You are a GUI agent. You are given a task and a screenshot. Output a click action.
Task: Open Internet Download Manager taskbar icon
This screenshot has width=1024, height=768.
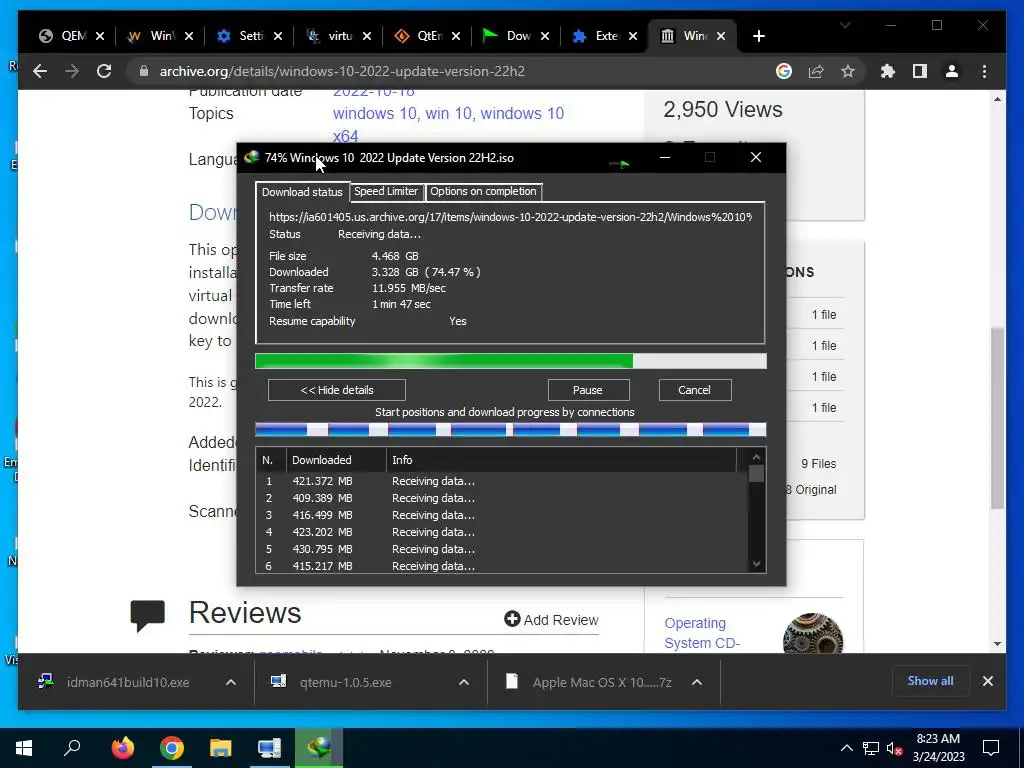click(x=319, y=748)
